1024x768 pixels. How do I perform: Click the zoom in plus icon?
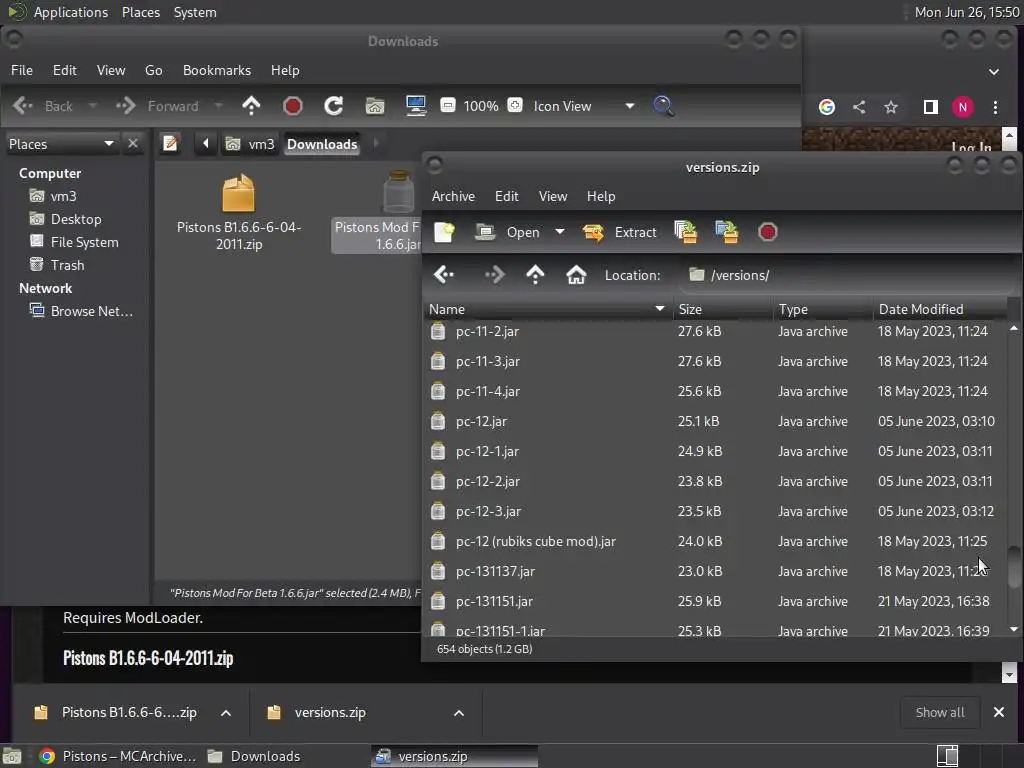point(515,105)
